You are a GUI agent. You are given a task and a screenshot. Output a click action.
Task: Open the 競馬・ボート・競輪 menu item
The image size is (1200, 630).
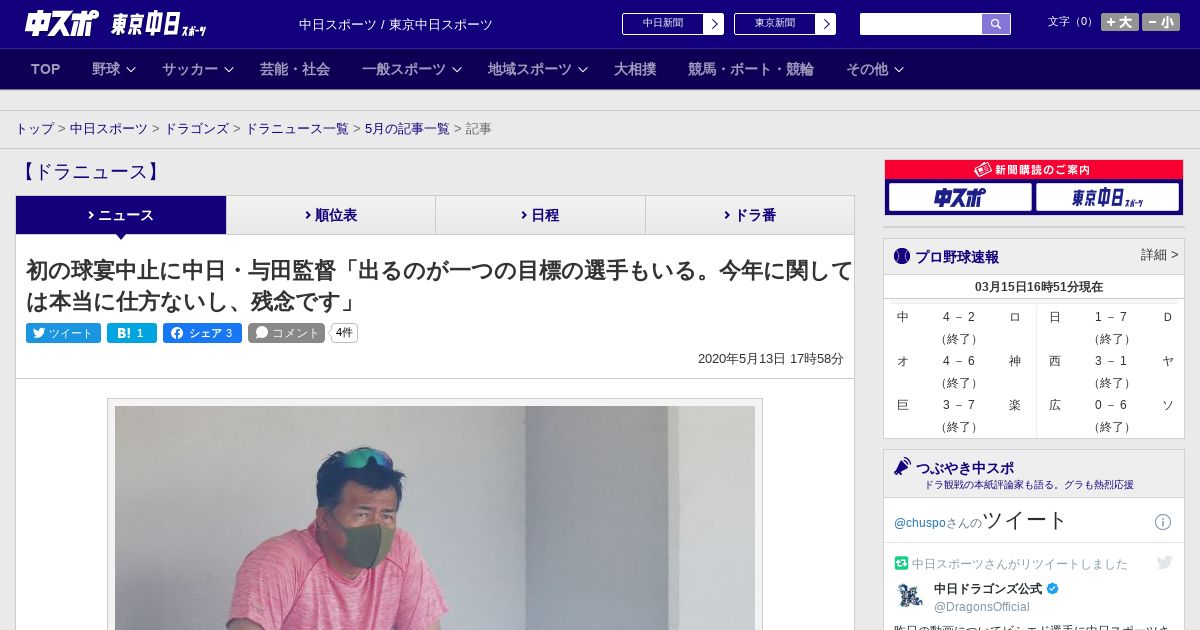(x=751, y=69)
